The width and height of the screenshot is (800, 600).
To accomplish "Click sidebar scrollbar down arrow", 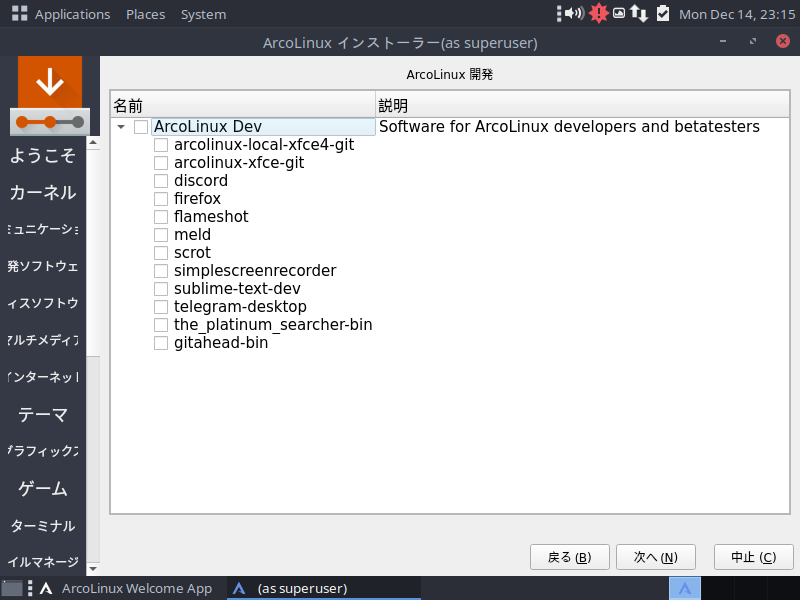I will click(x=93, y=568).
